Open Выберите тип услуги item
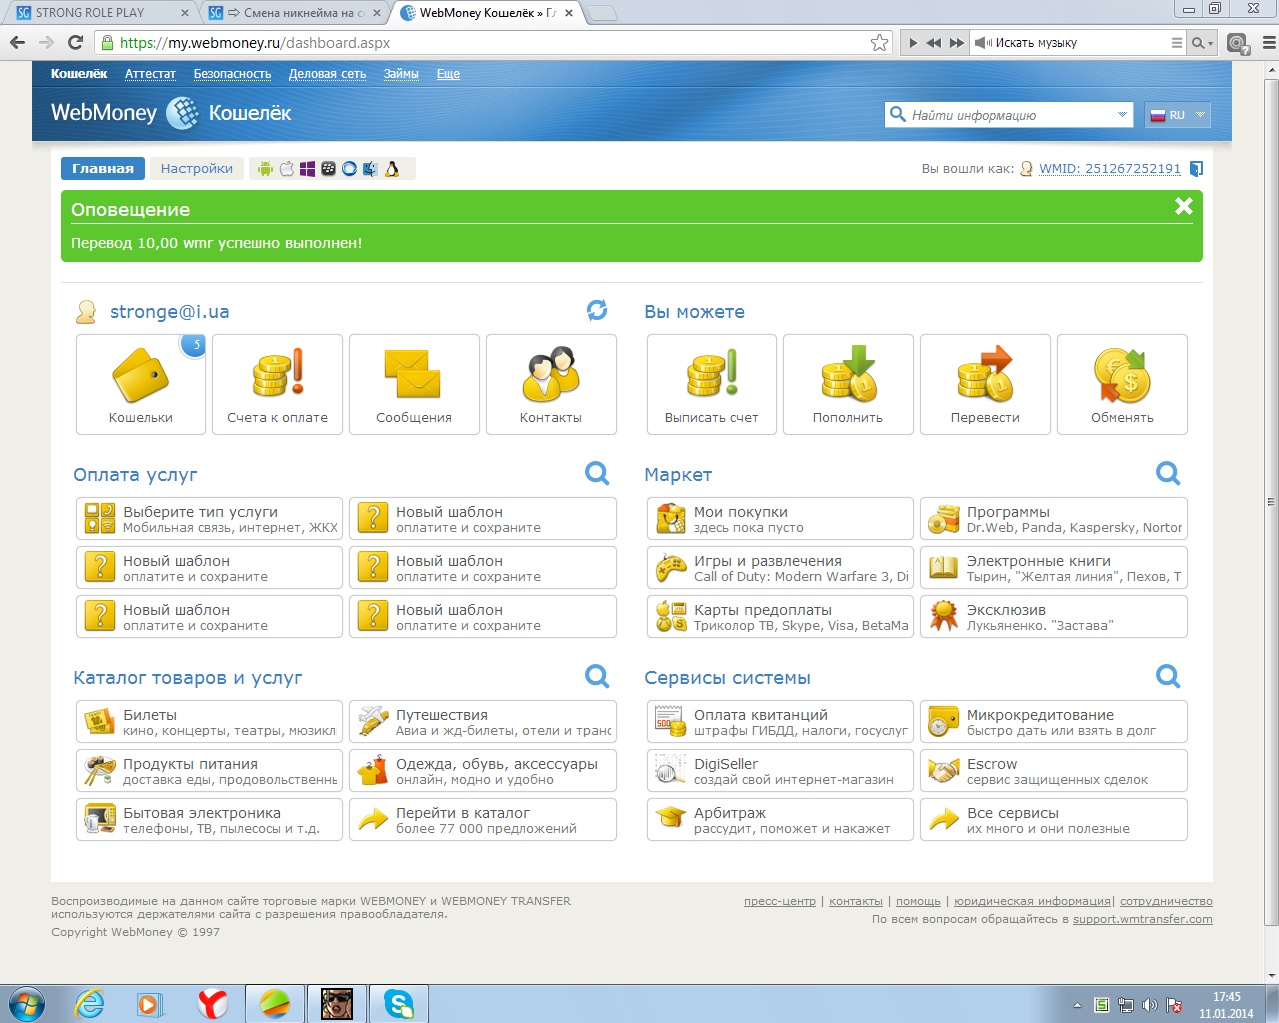 coord(209,519)
